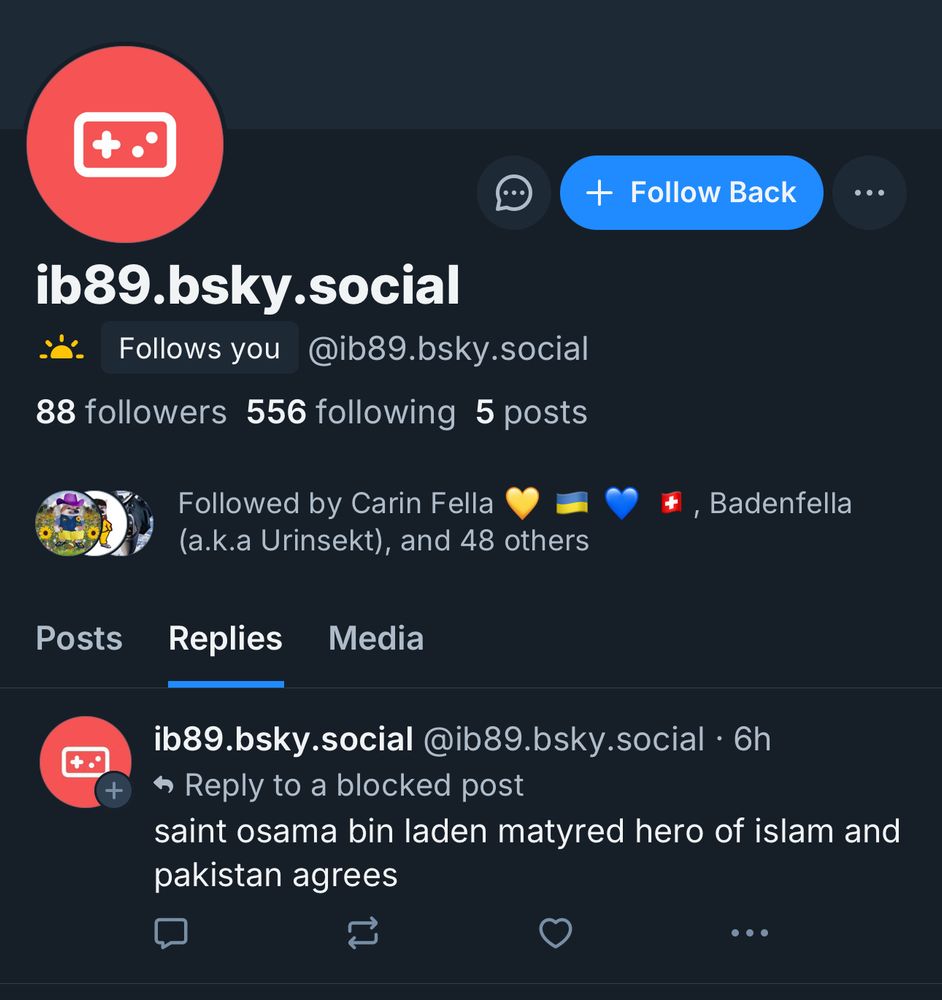Select the @ib89.bsky.social handle text
This screenshot has width=942, height=1000.
pos(448,348)
